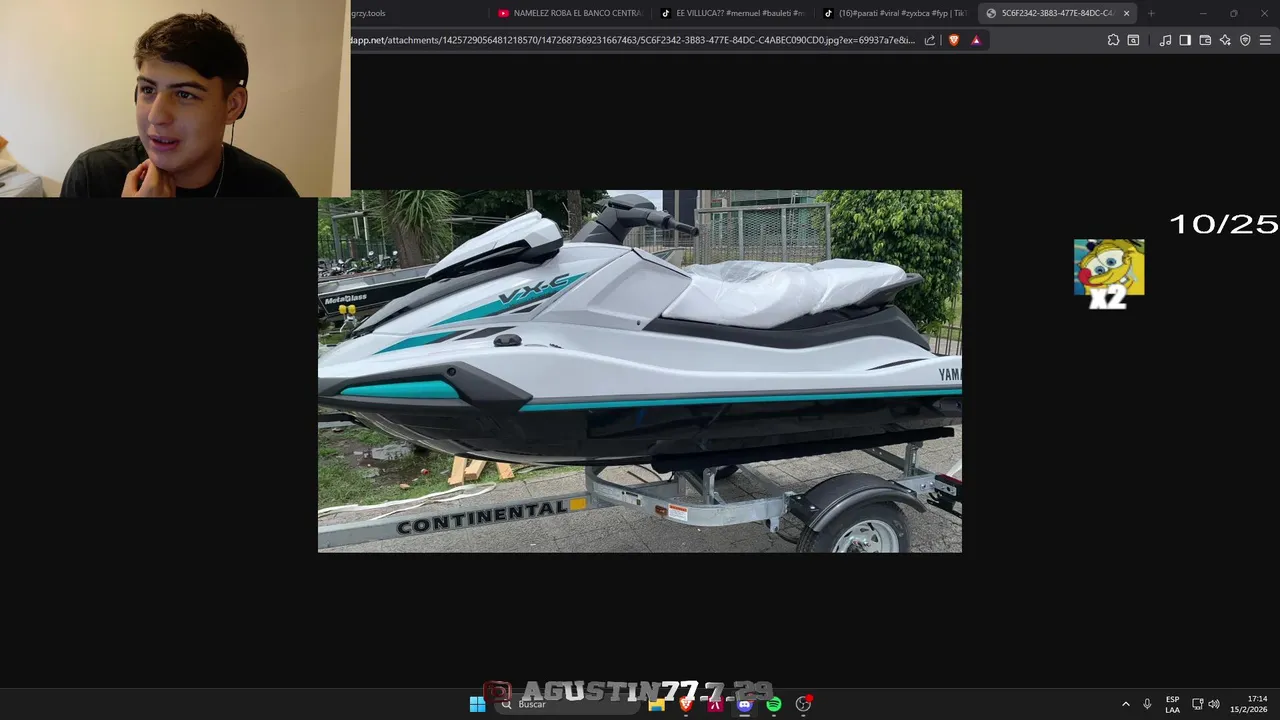Open the red app icon beside Brave

click(715, 704)
